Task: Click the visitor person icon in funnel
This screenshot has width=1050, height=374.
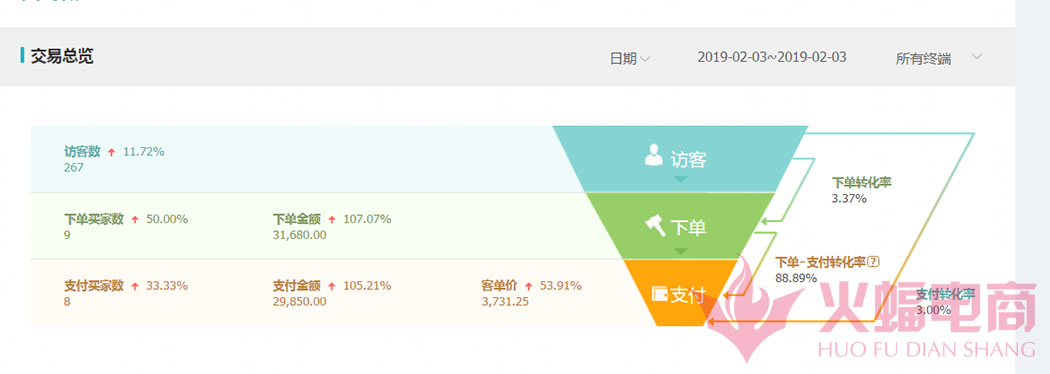Action: pyautogui.click(x=654, y=155)
